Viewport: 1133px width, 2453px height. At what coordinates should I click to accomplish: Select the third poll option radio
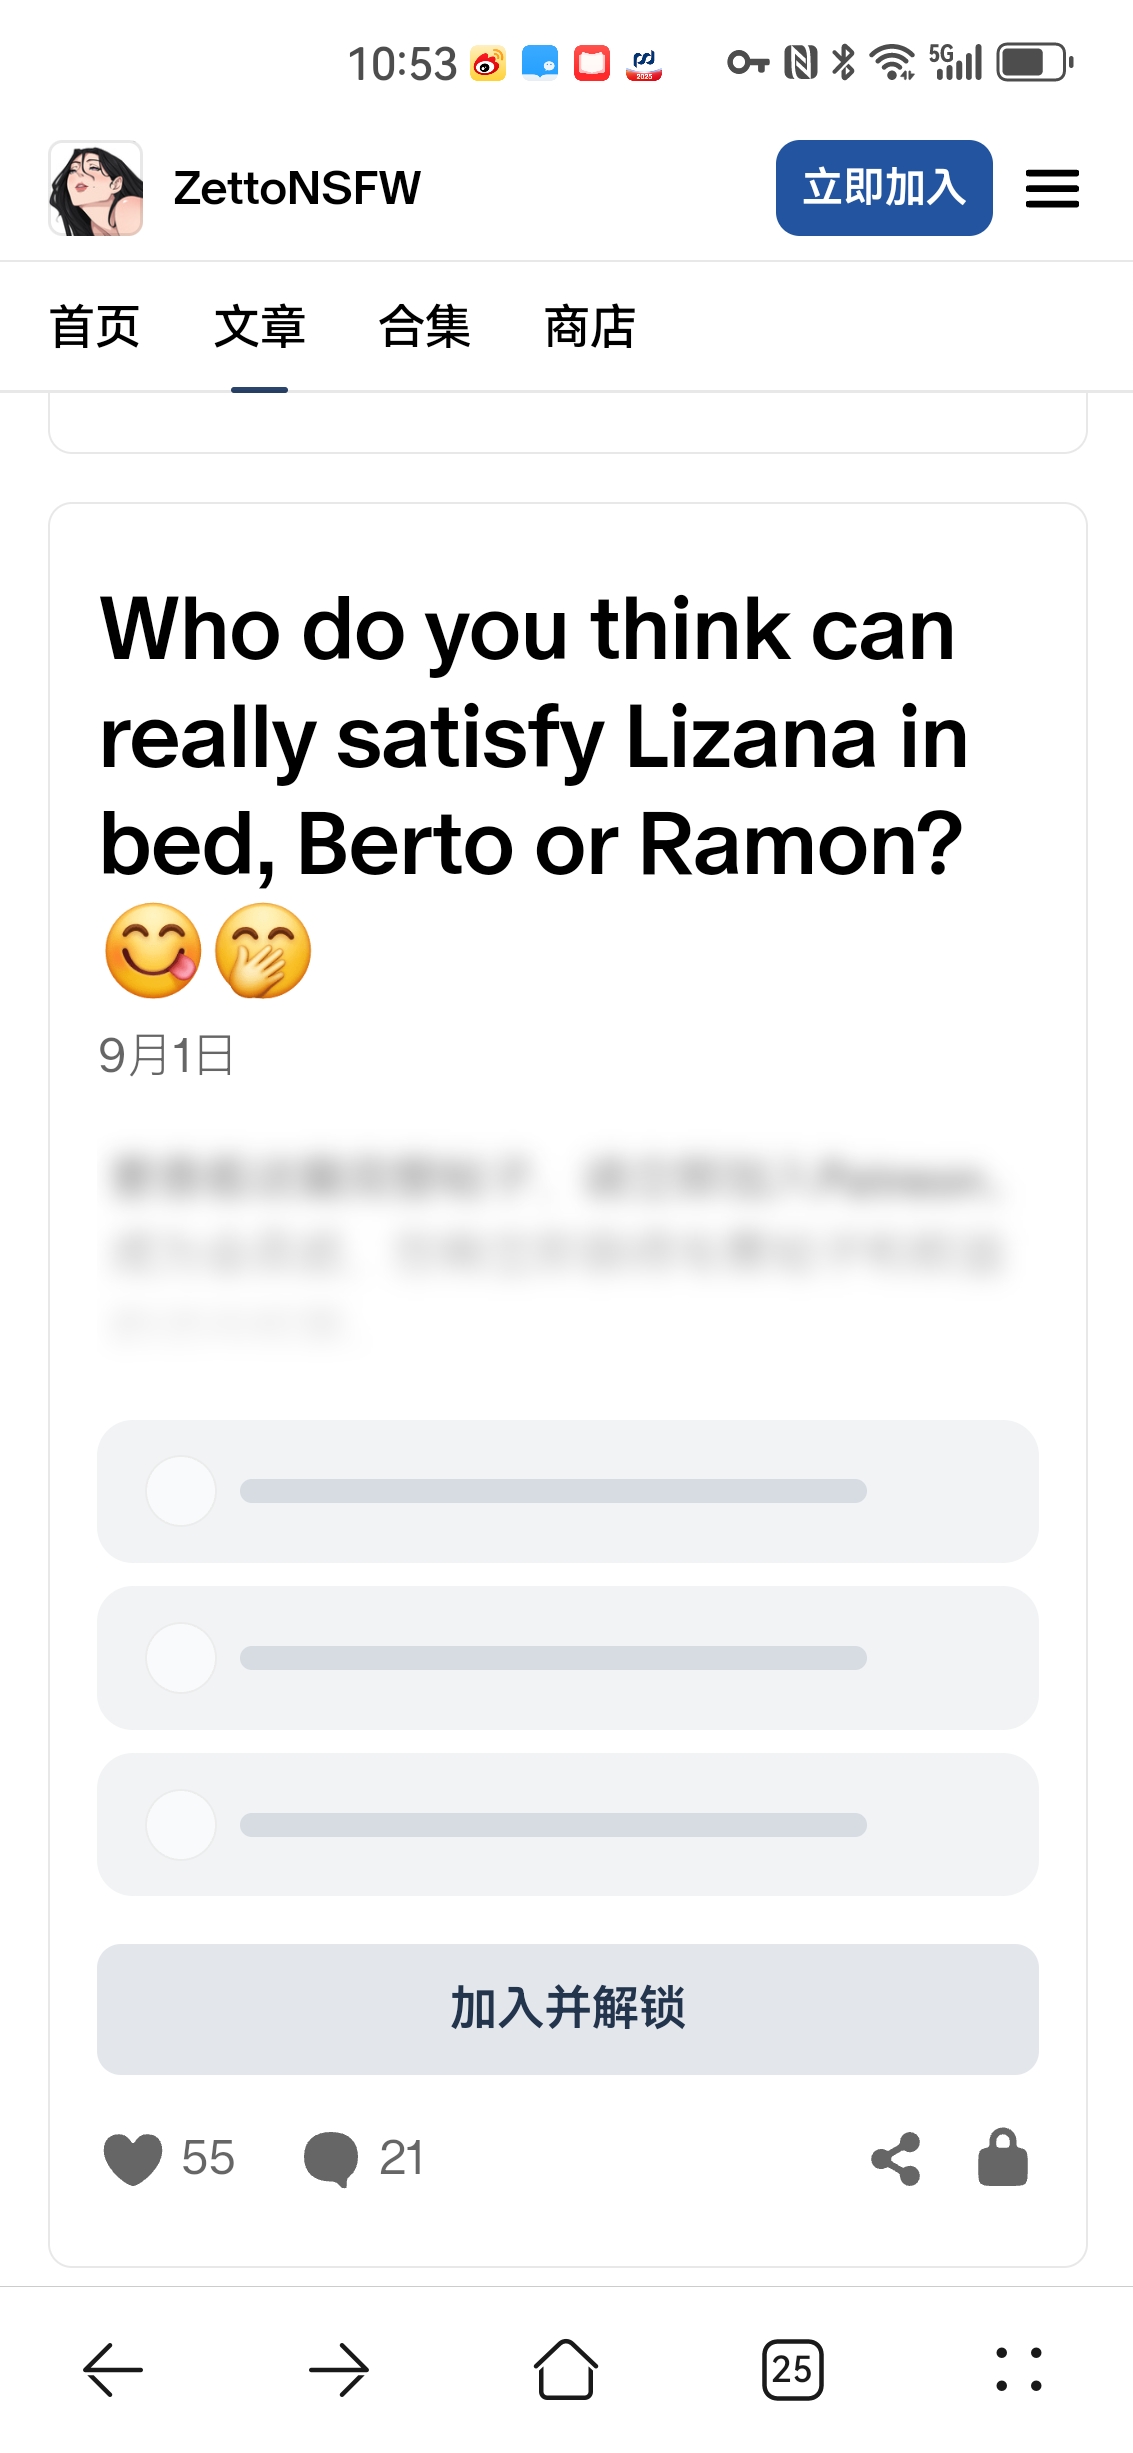click(x=181, y=1825)
